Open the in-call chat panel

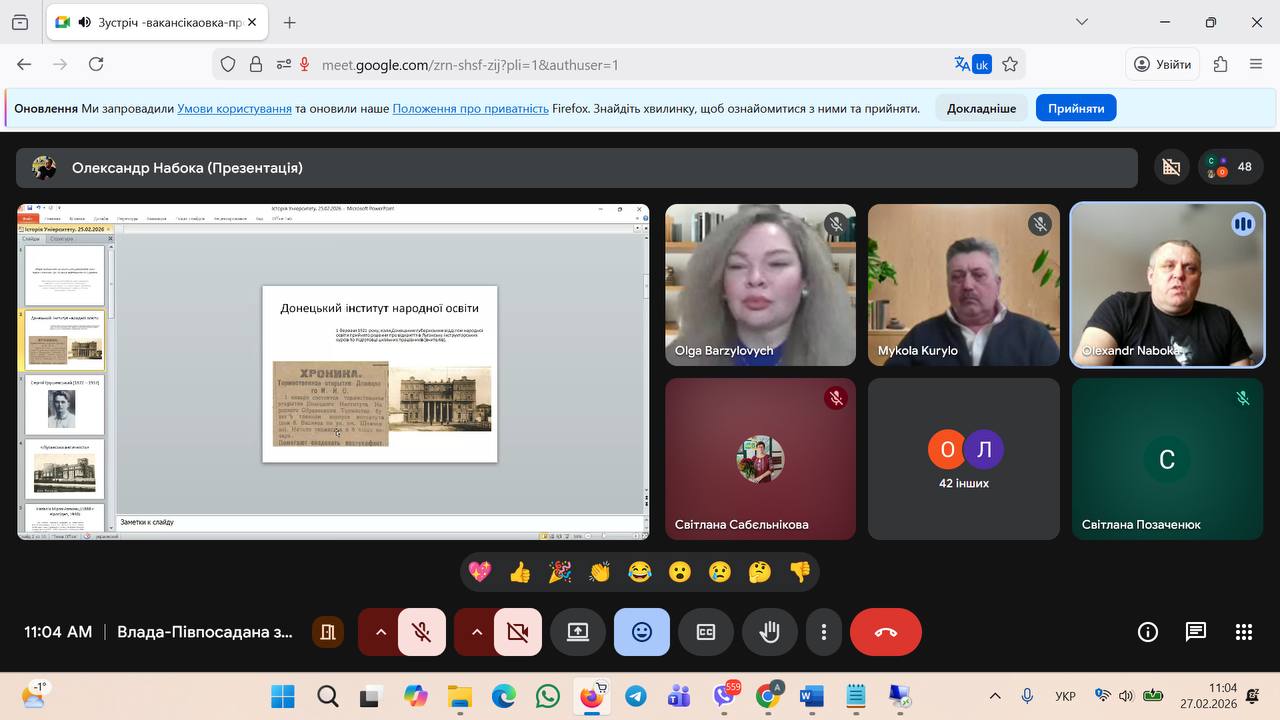tap(1195, 632)
